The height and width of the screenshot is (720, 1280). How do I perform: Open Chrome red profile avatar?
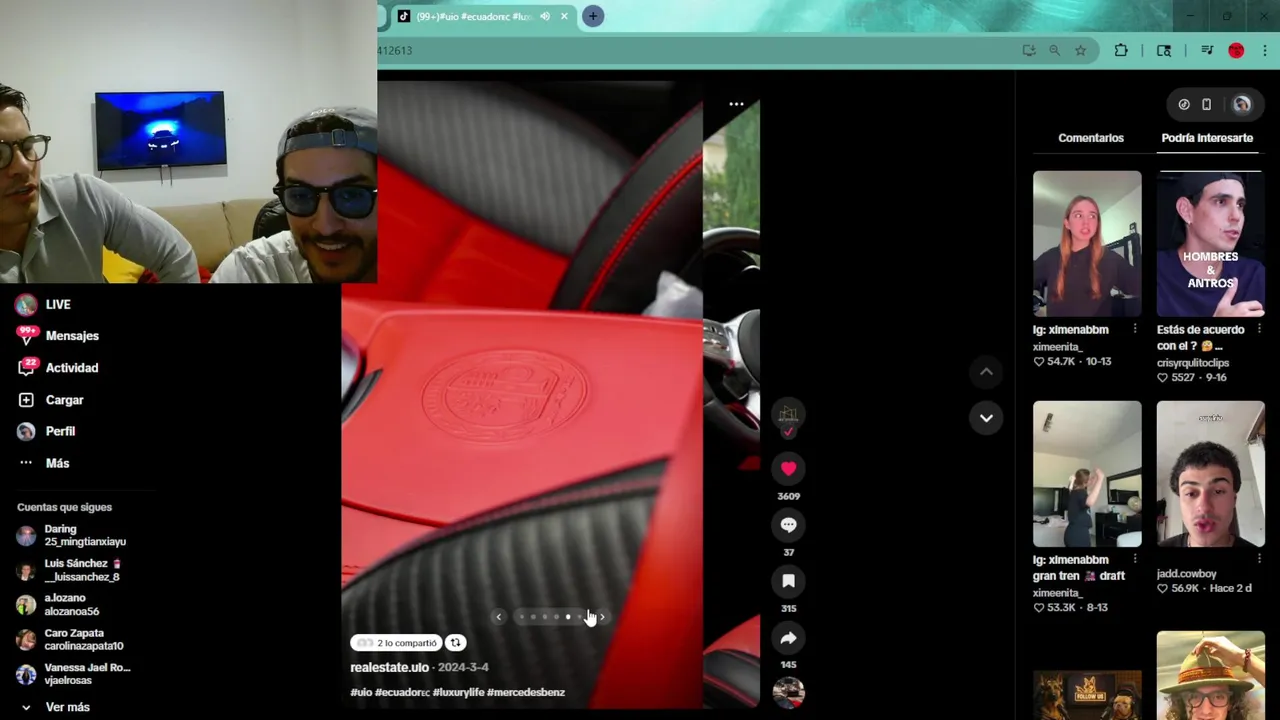1236,50
